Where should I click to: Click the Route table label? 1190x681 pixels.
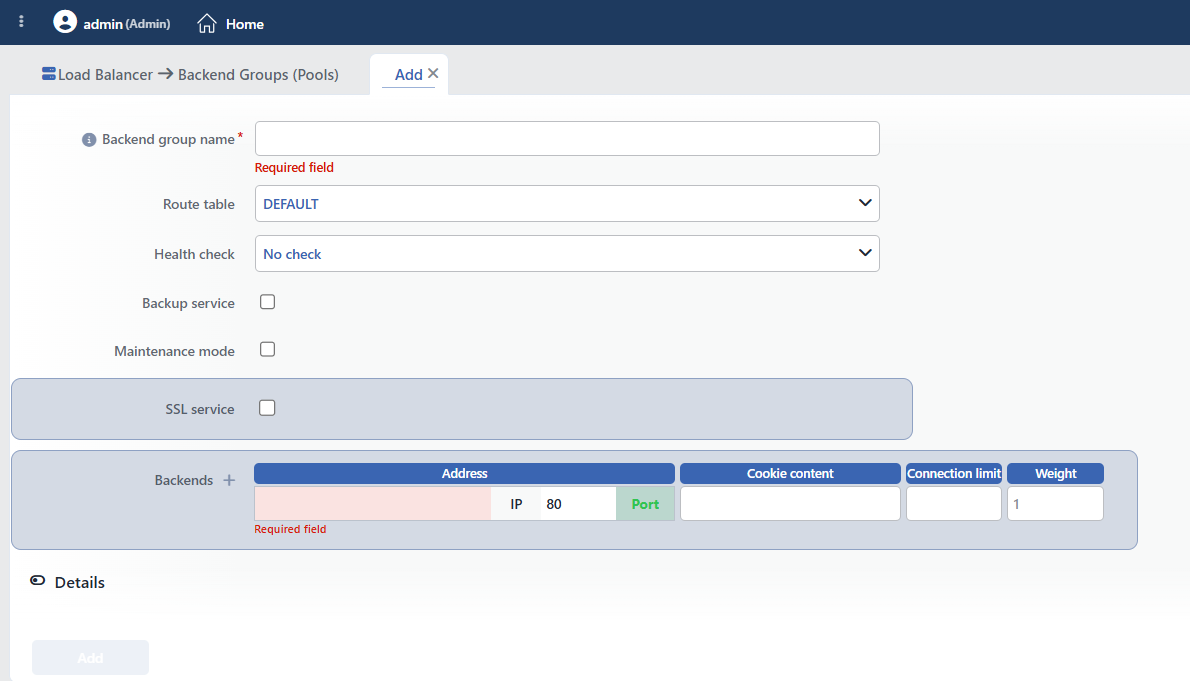[199, 204]
